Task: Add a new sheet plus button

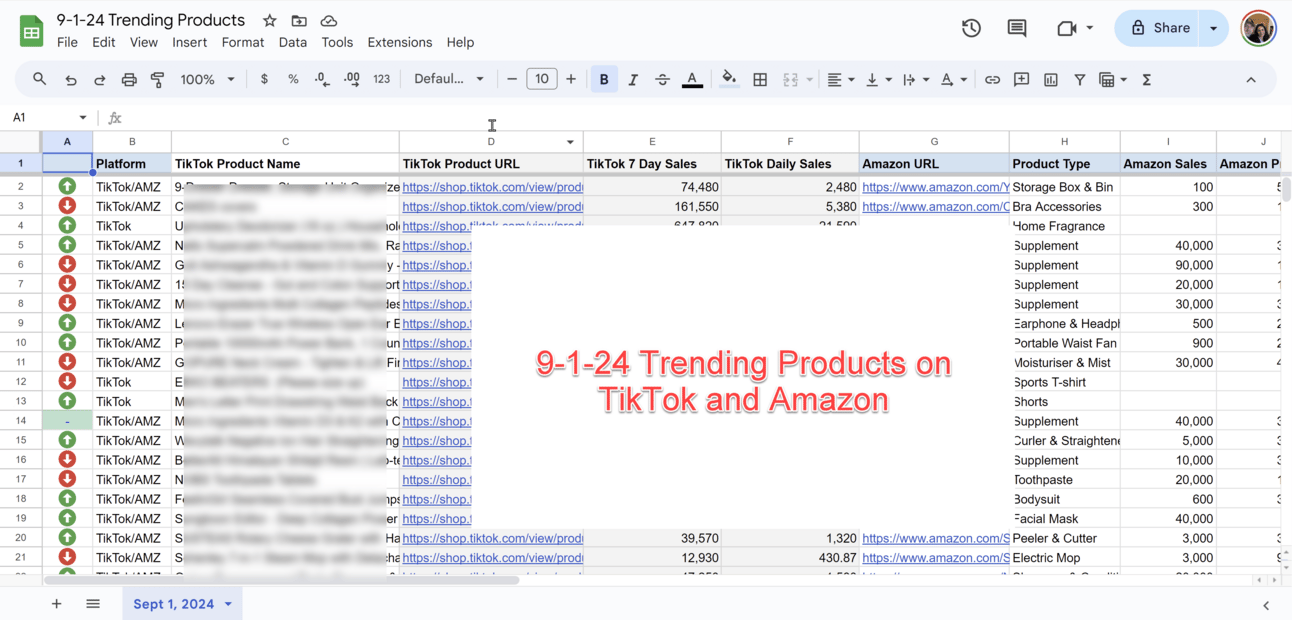Action: pos(56,604)
